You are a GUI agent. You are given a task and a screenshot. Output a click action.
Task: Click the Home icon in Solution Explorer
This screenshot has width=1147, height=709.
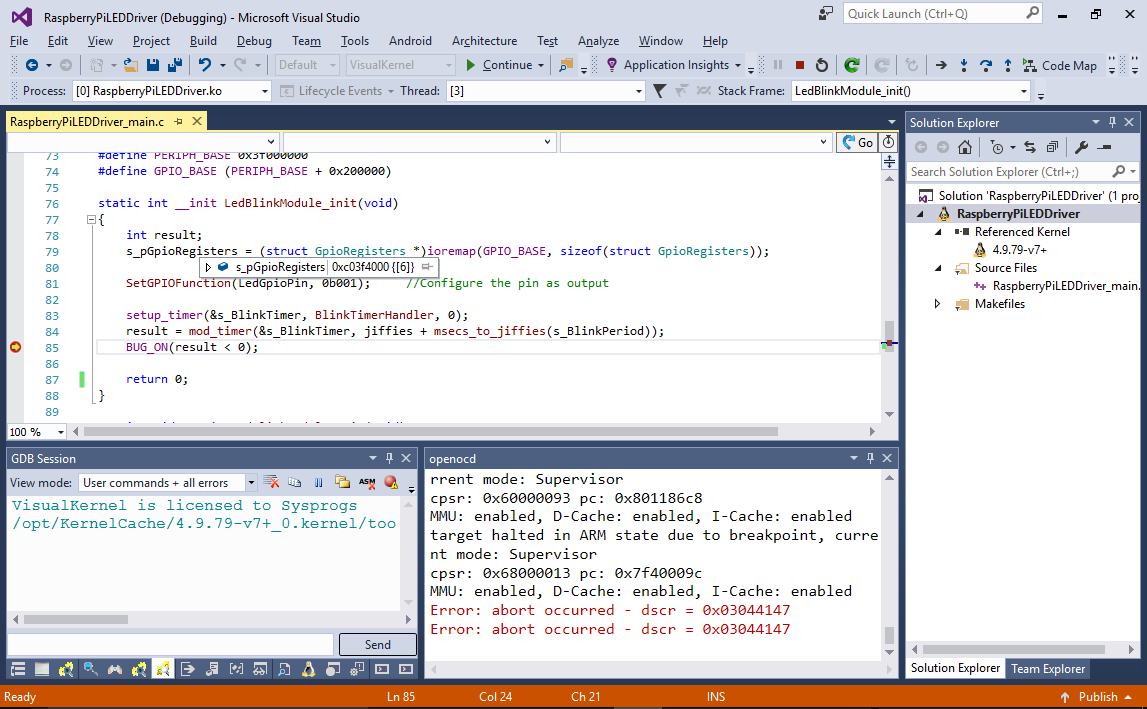point(965,147)
